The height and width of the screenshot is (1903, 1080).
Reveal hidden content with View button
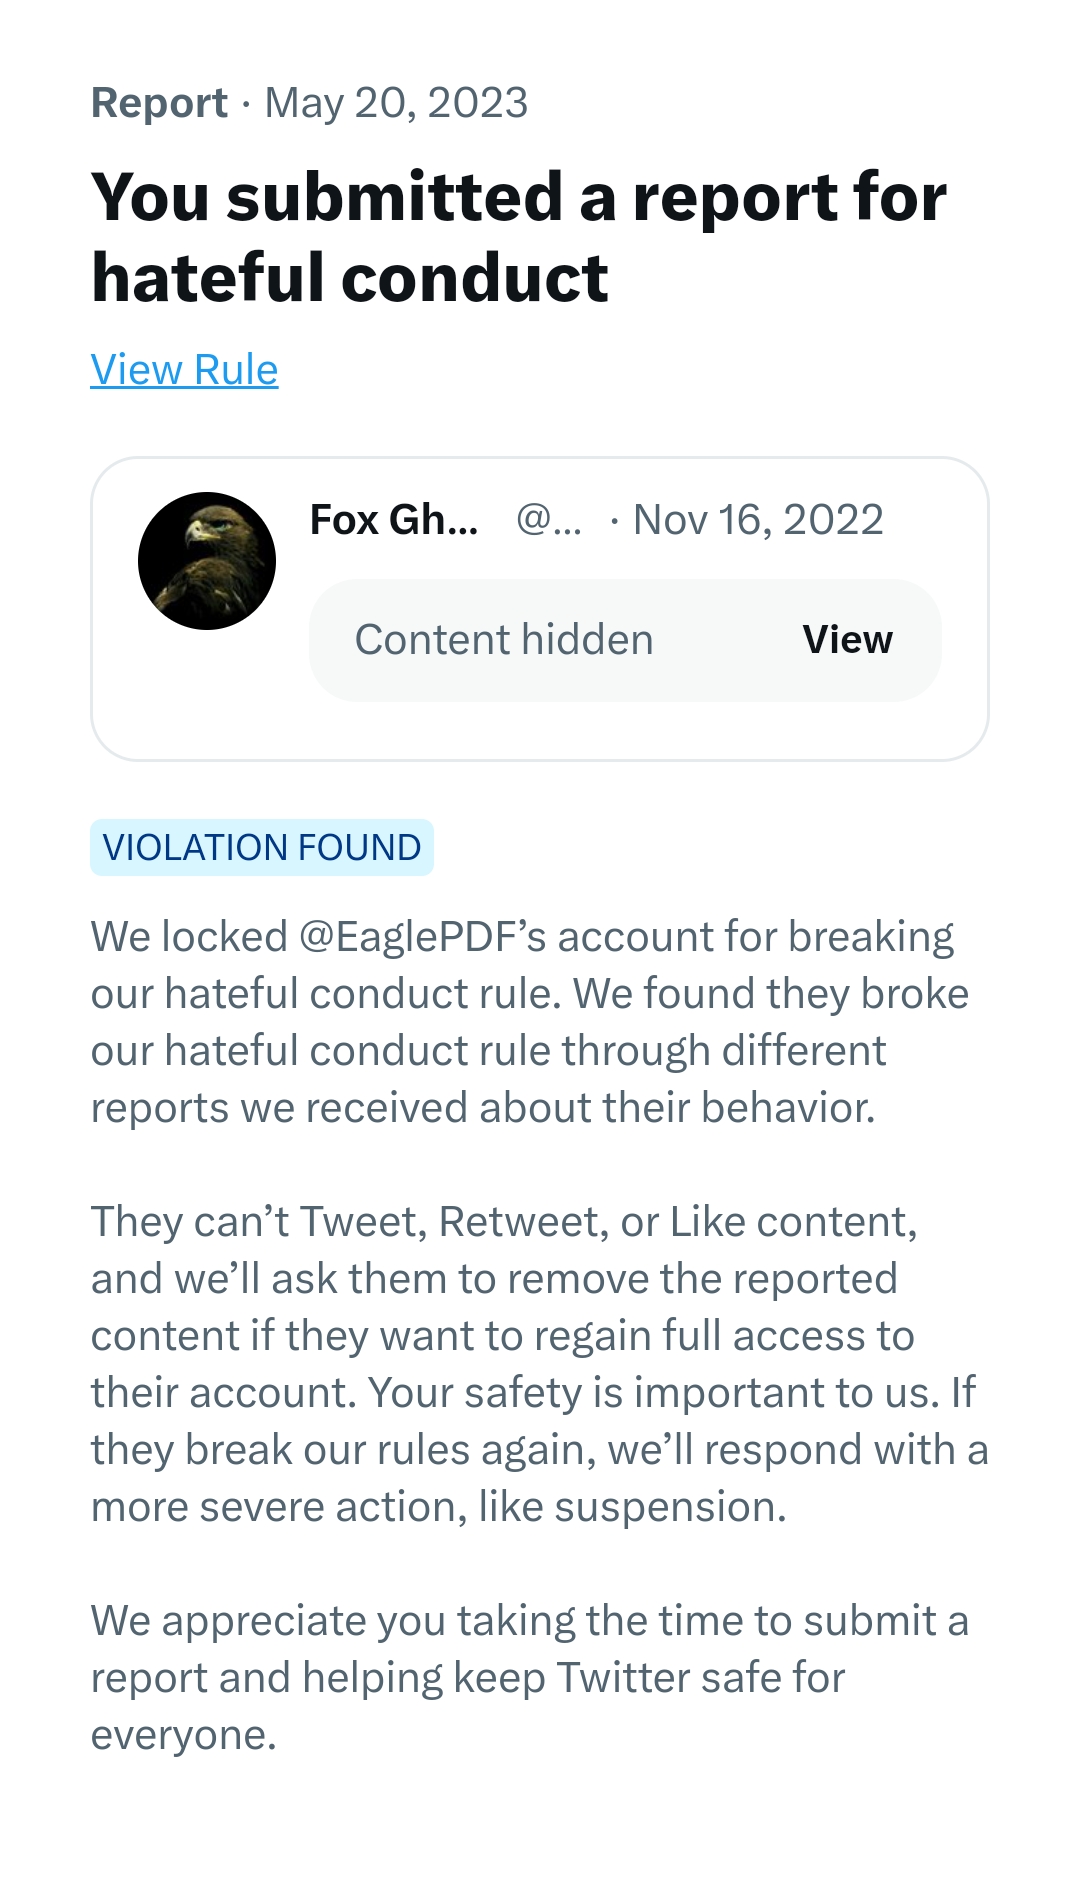(847, 640)
